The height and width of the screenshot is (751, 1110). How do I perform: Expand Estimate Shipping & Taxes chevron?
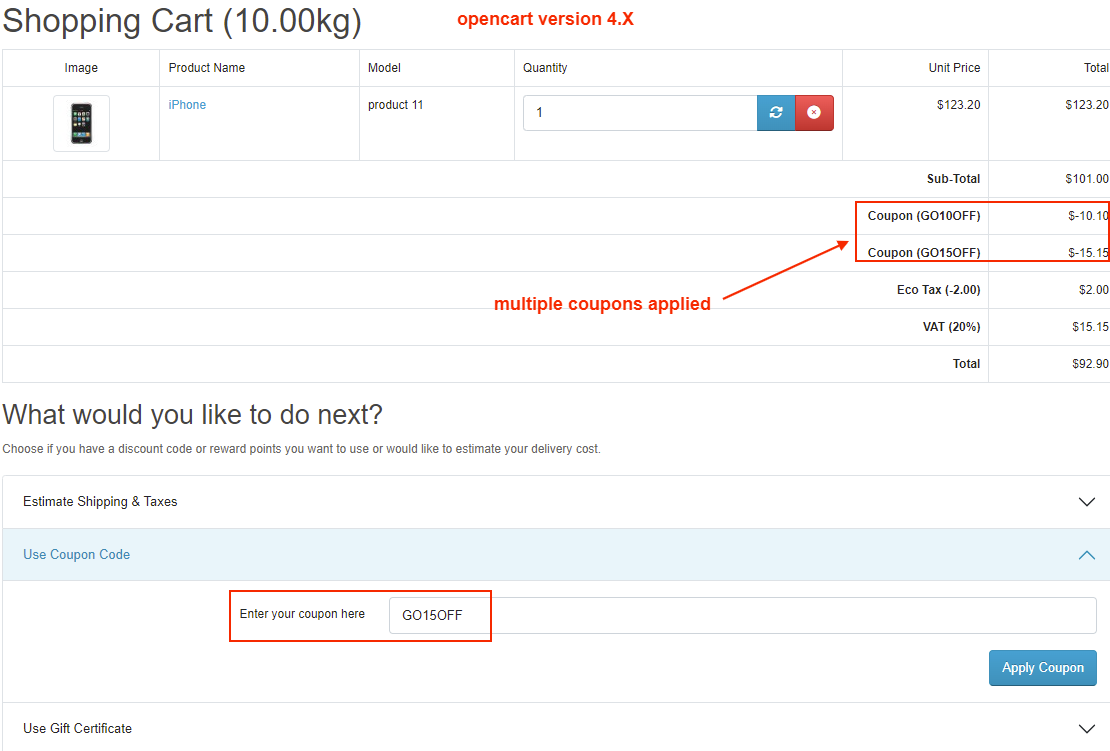[x=1087, y=502]
